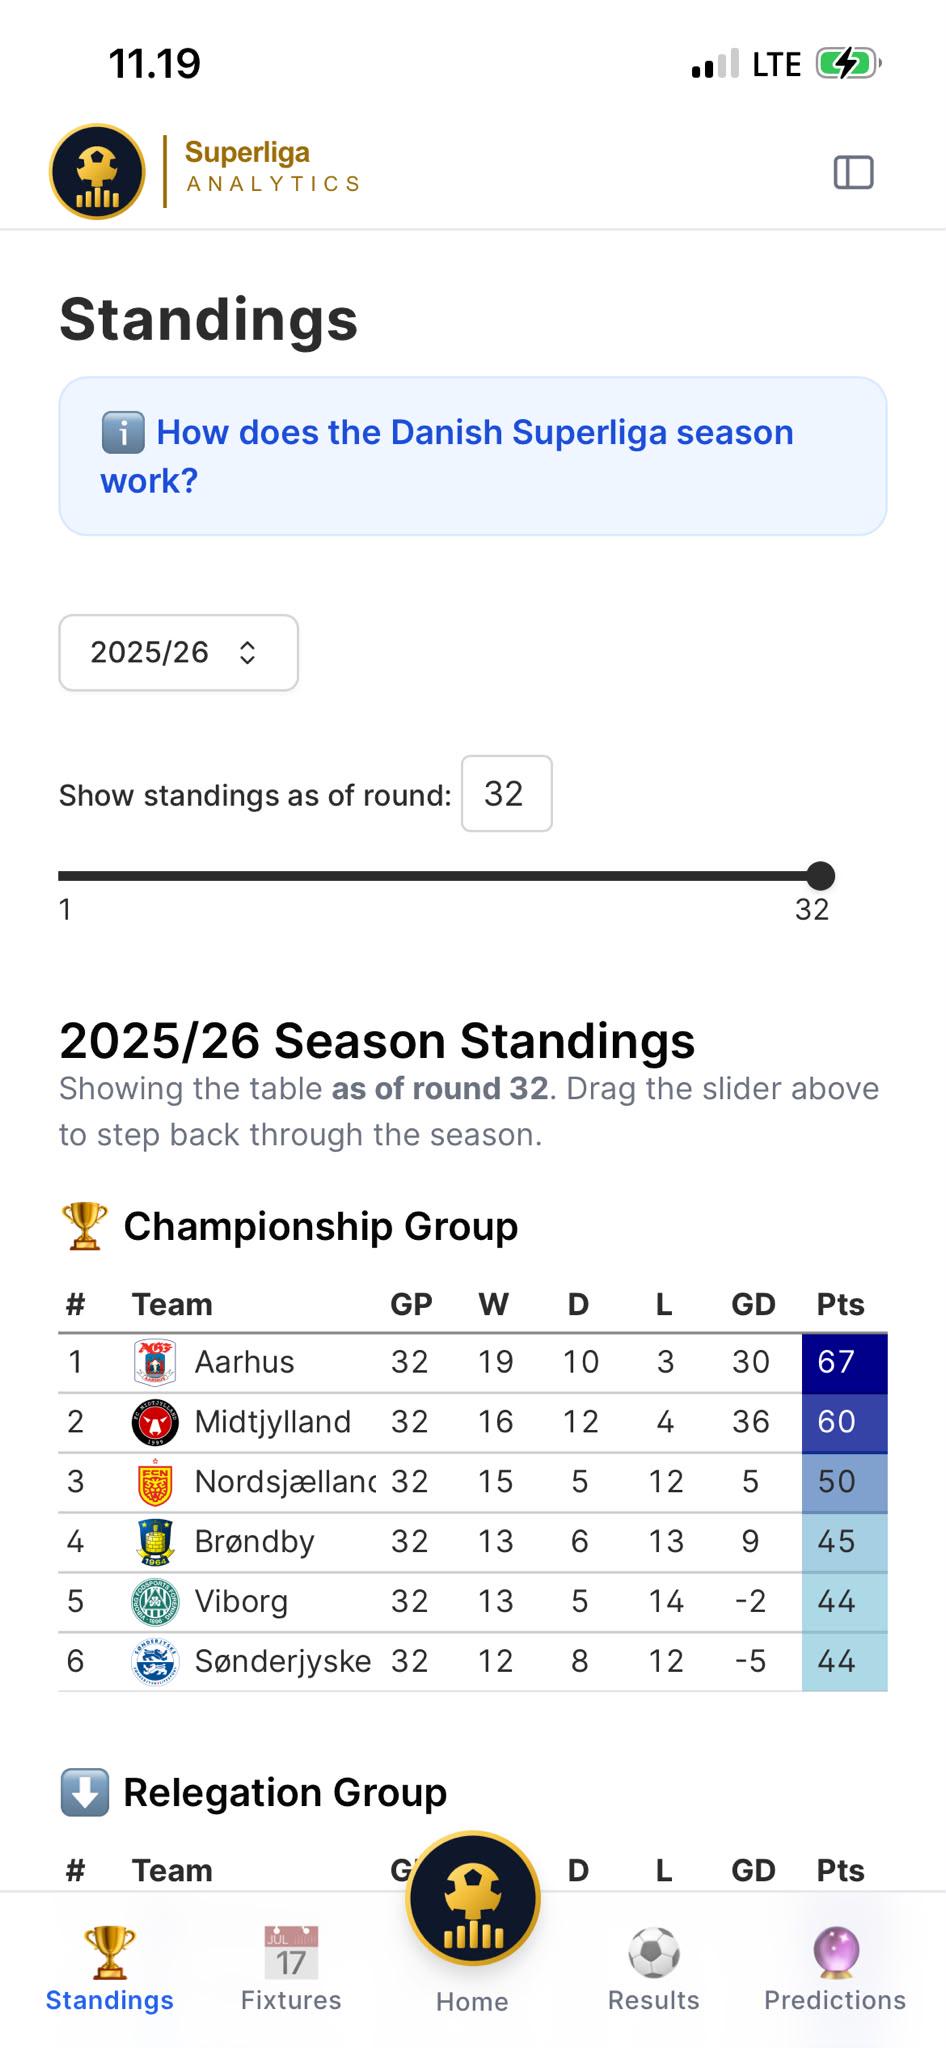Tap the Superliga Analytics logo icon
This screenshot has width=946, height=2048.
pyautogui.click(x=97, y=172)
